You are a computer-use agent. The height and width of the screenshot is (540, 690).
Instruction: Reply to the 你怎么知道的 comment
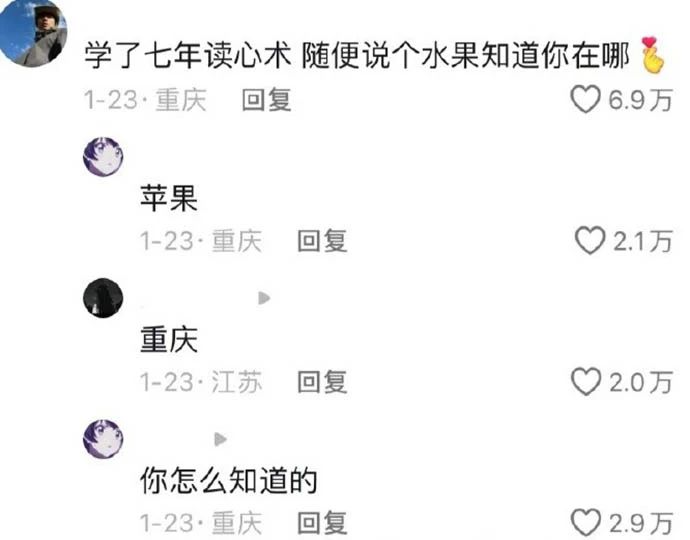(322, 523)
